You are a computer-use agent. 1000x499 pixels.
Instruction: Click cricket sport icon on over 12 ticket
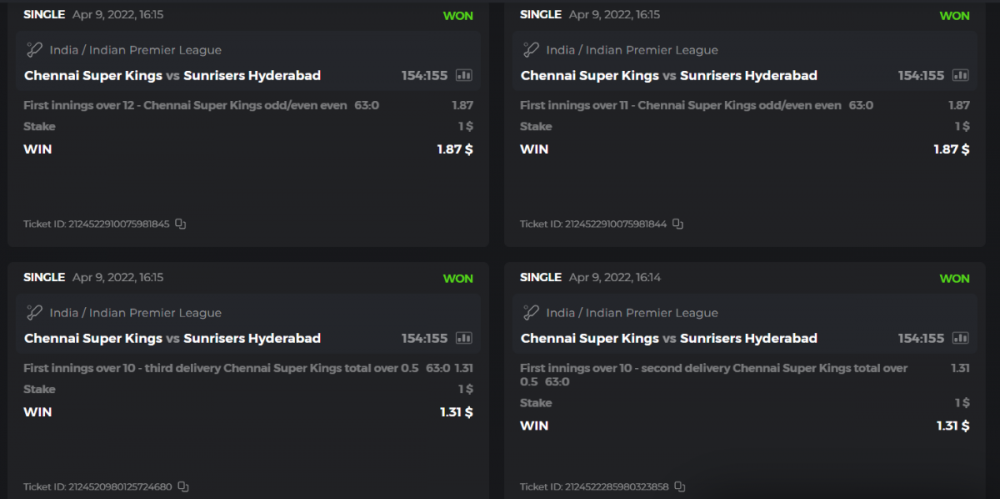click(34, 50)
